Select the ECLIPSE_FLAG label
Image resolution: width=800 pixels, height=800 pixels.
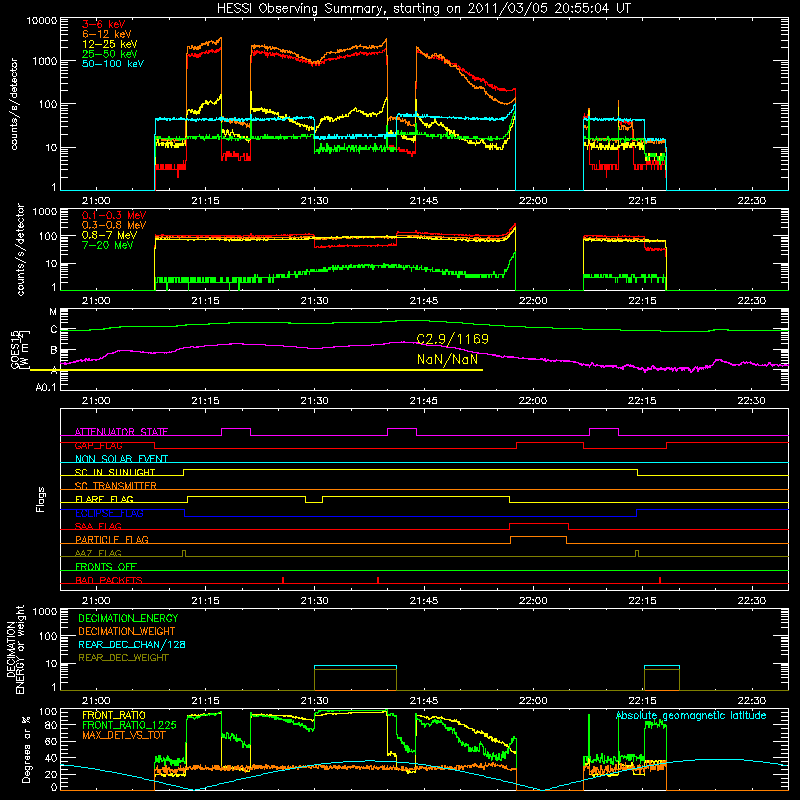click(x=109, y=513)
